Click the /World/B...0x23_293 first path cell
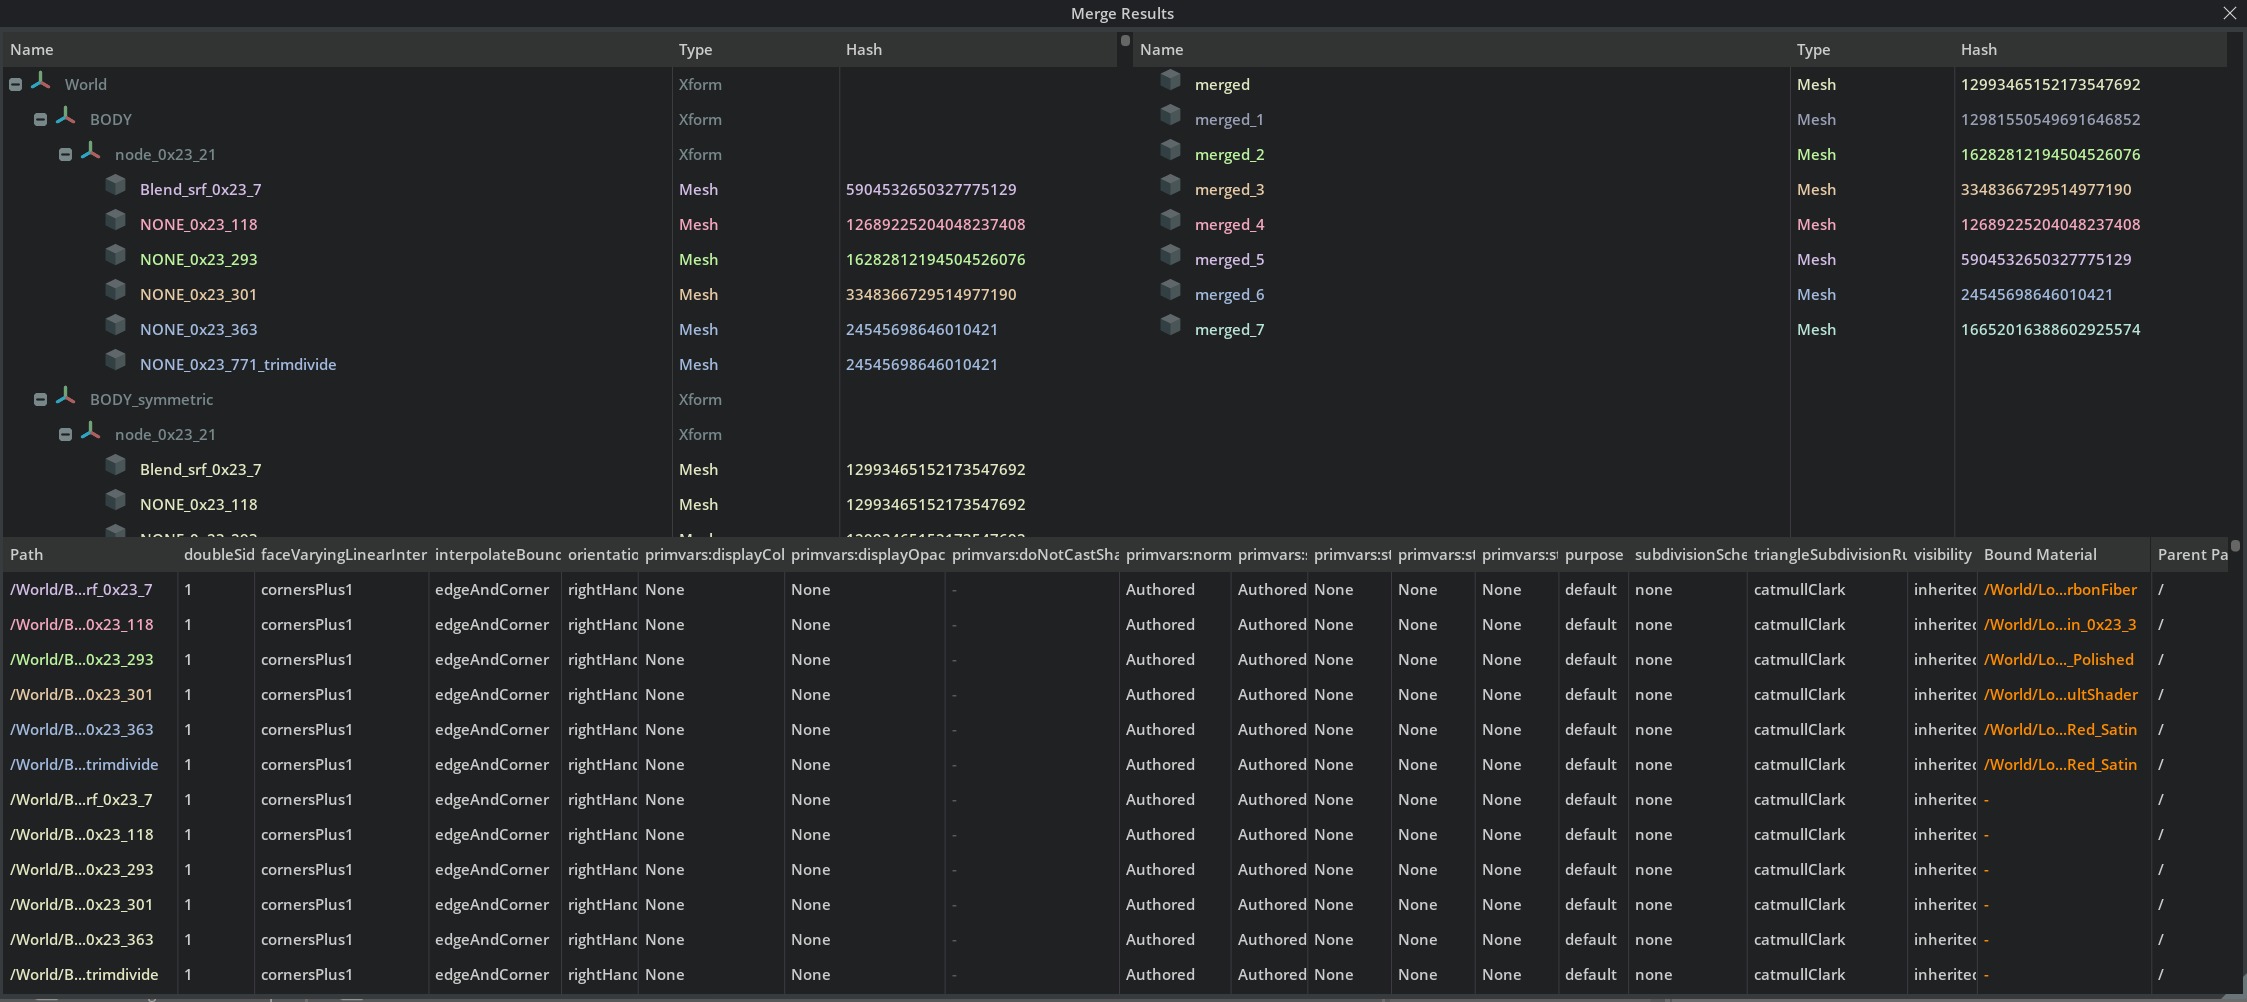 [x=82, y=660]
